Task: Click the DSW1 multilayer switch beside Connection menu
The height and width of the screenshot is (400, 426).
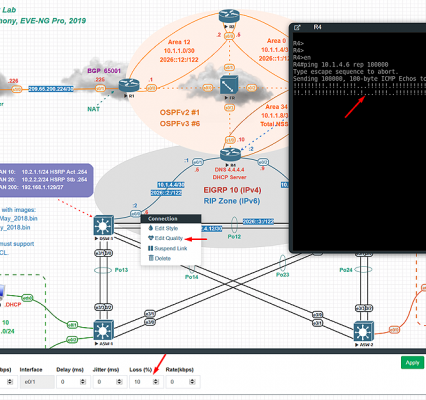Action: pos(103,225)
